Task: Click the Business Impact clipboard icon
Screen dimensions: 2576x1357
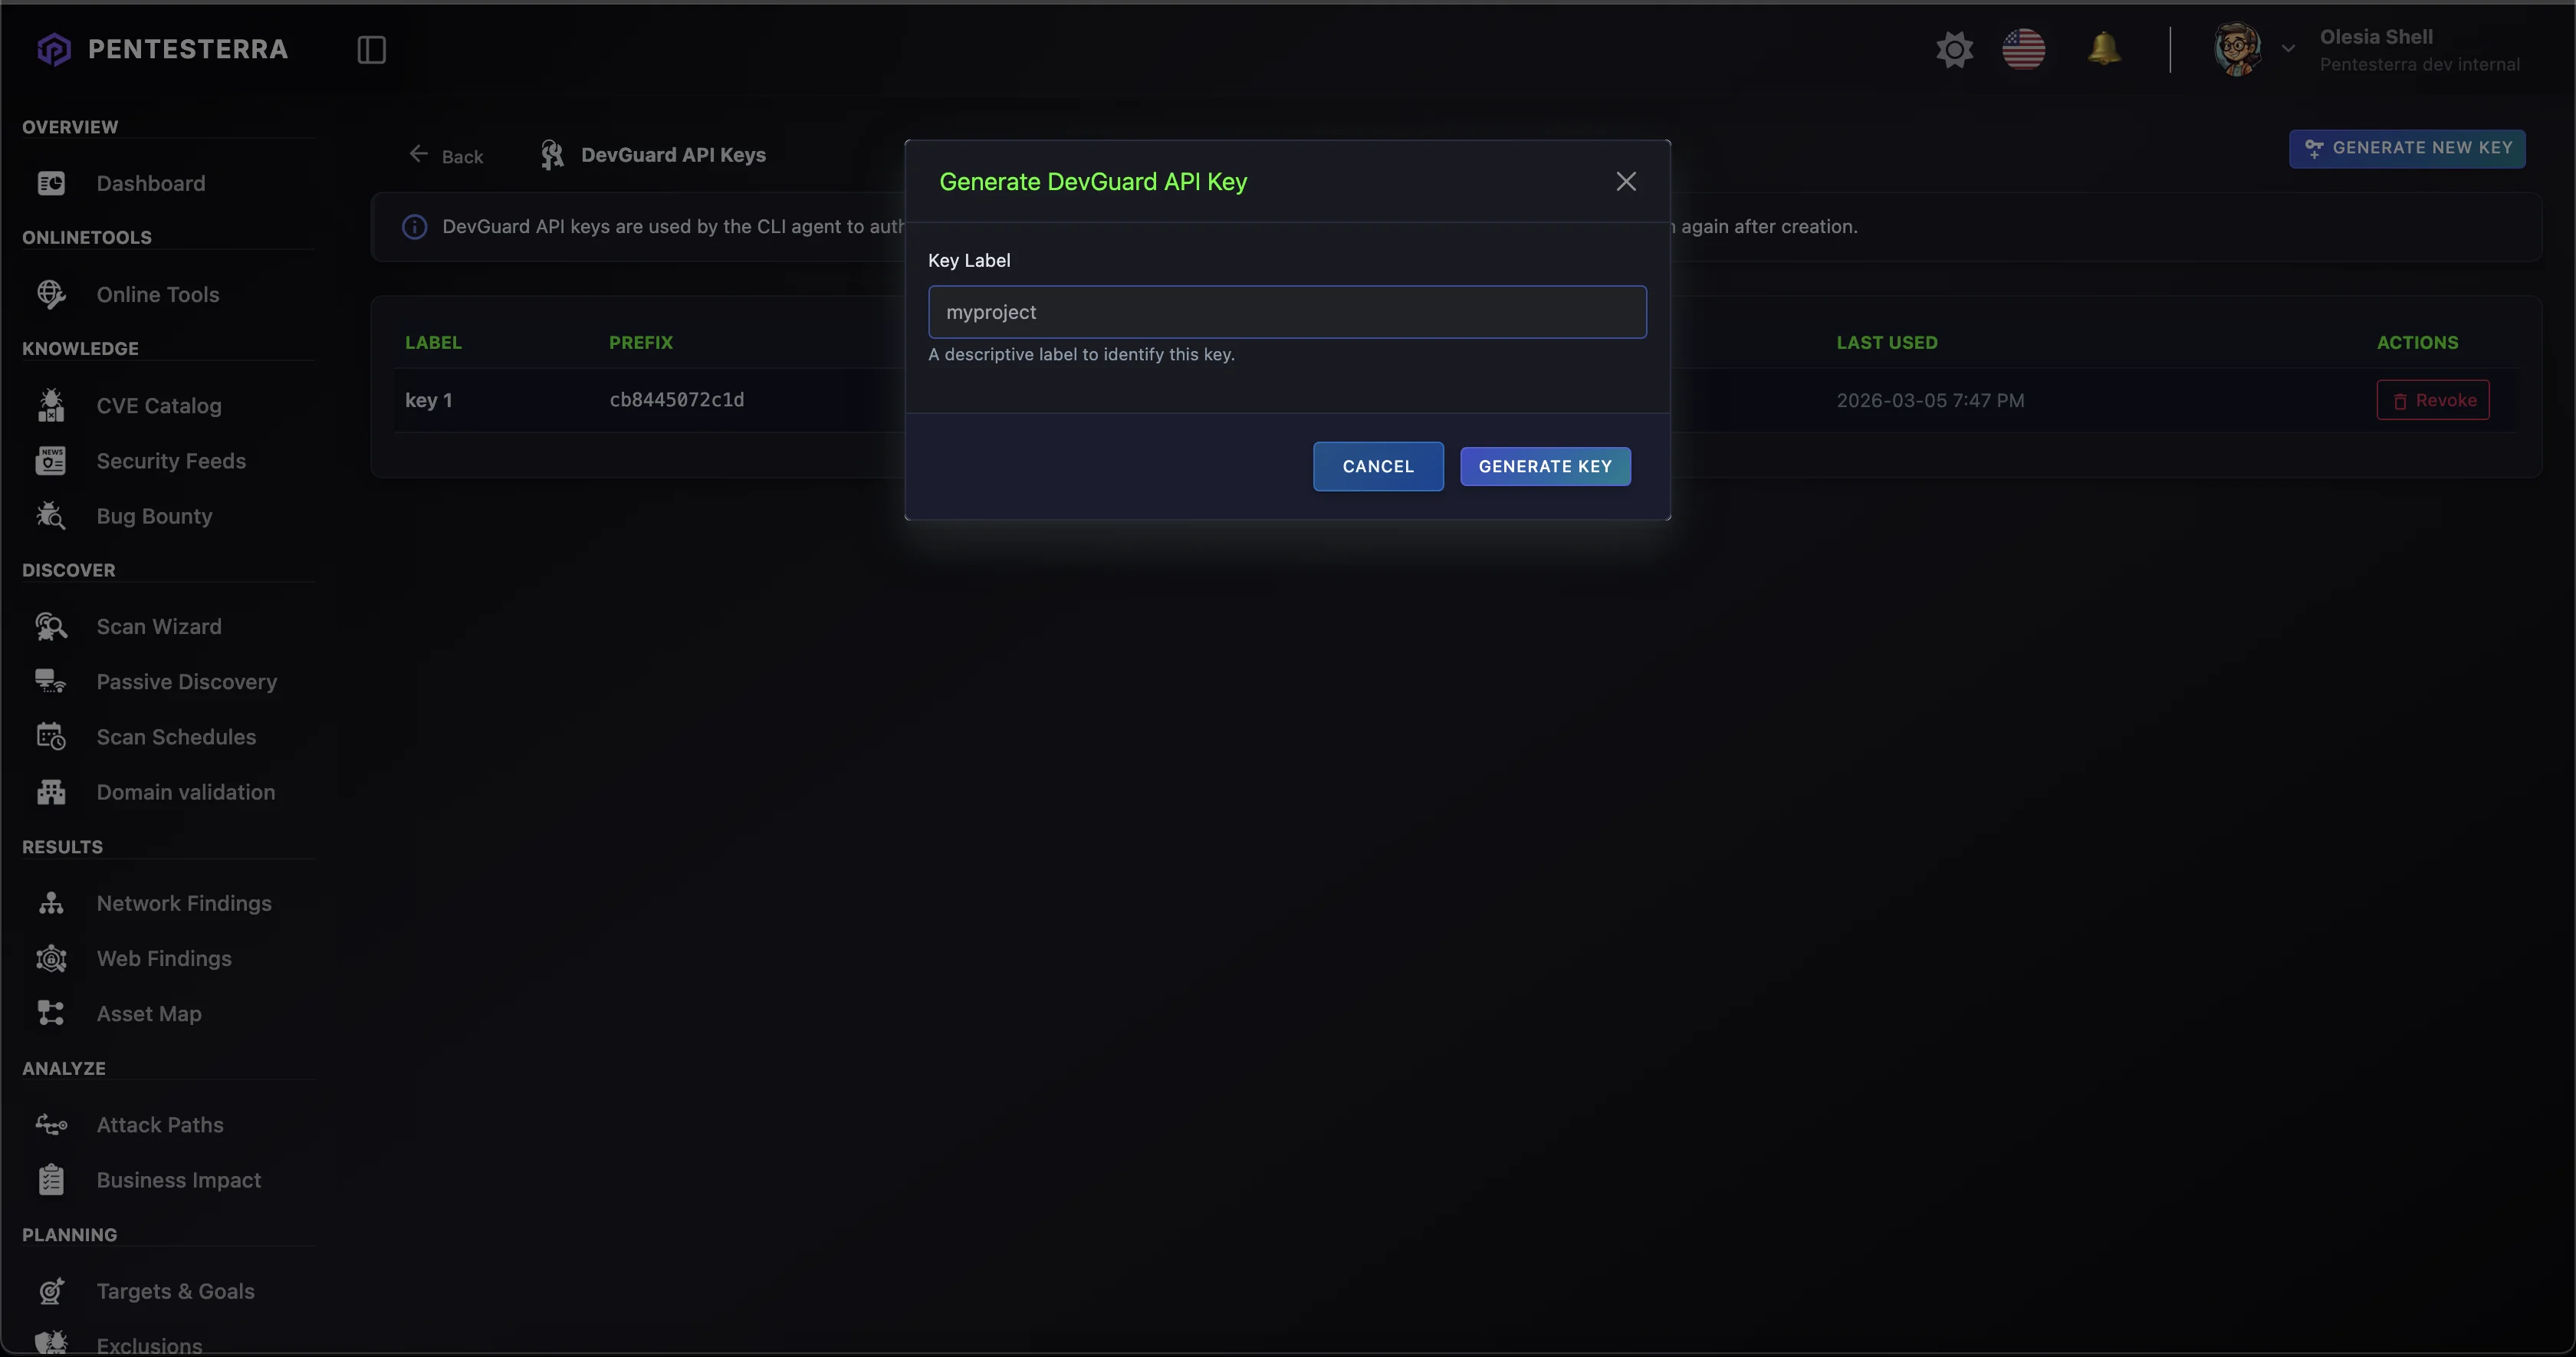Action: pyautogui.click(x=51, y=1180)
